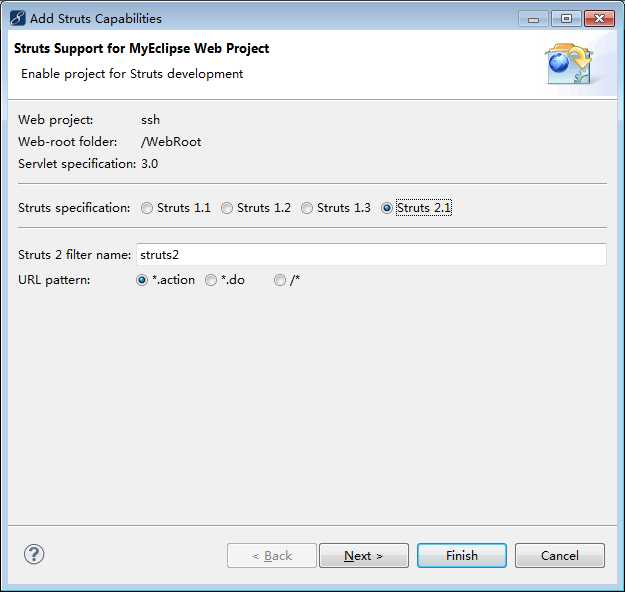Click the 'ssh' web project value

(150, 120)
